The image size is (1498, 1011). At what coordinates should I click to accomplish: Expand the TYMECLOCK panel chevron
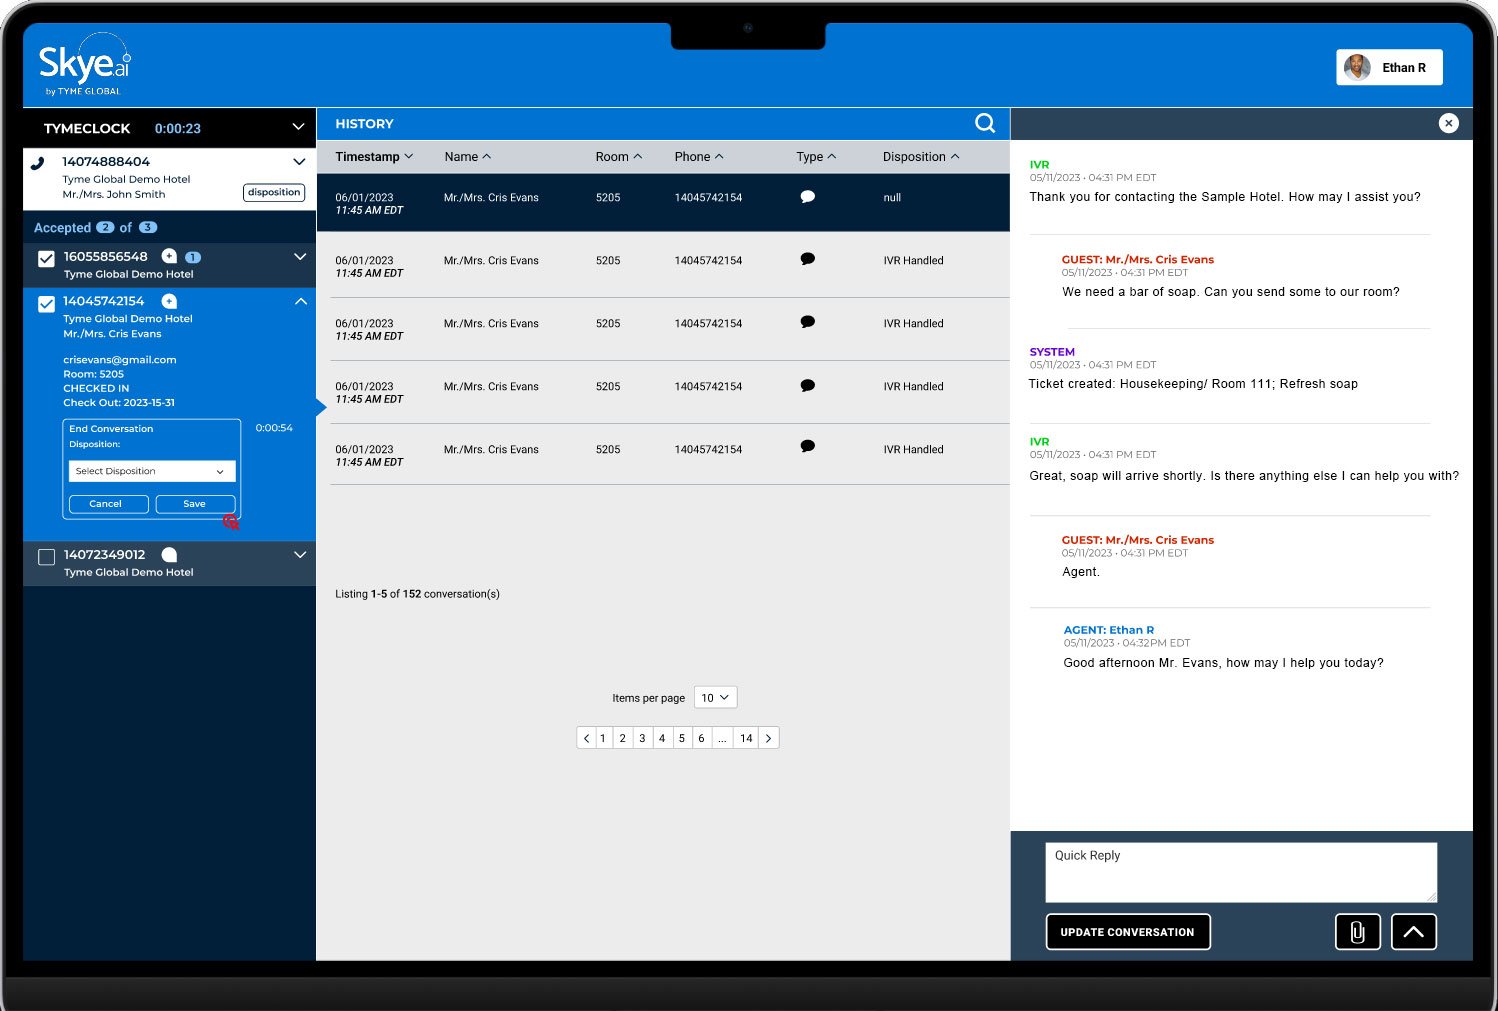coord(298,127)
